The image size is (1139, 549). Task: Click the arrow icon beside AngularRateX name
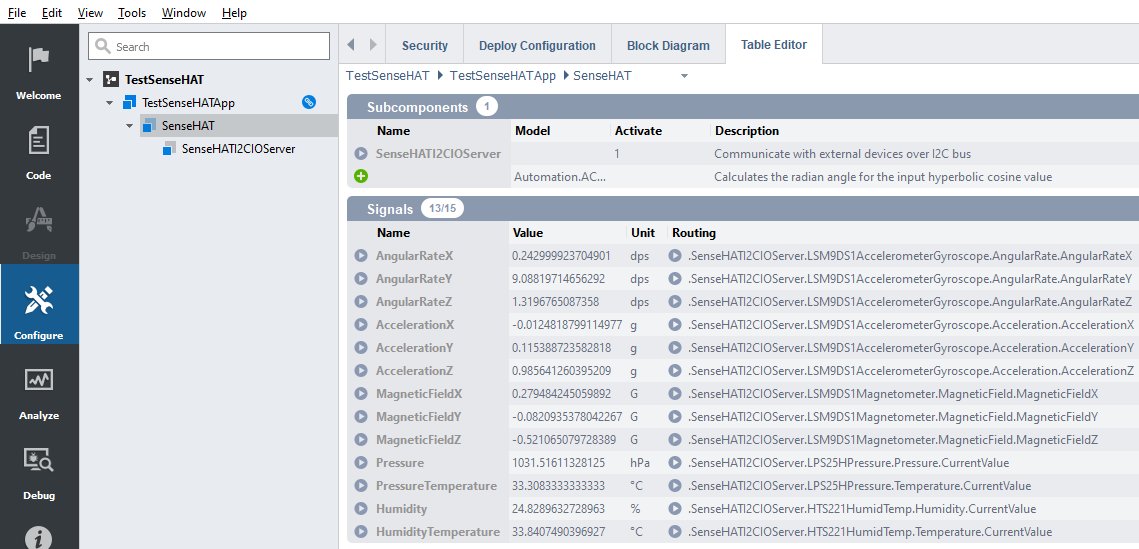coord(361,256)
